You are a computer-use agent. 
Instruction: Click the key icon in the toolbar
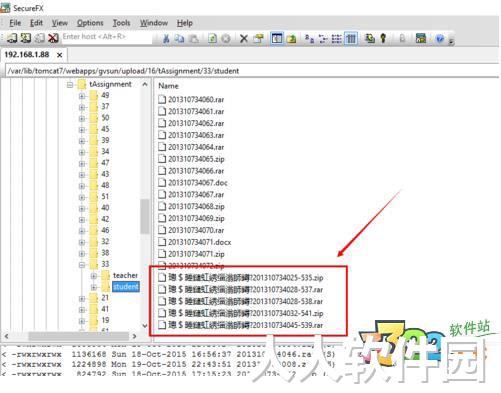pos(383,38)
